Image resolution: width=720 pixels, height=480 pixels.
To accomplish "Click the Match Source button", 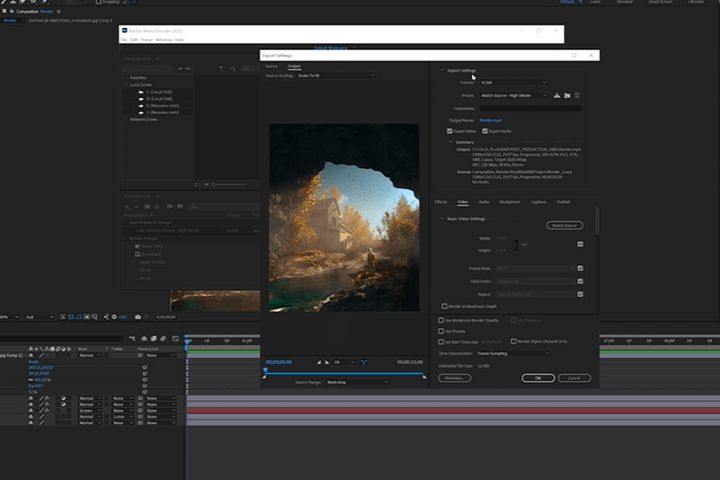I will (x=564, y=226).
